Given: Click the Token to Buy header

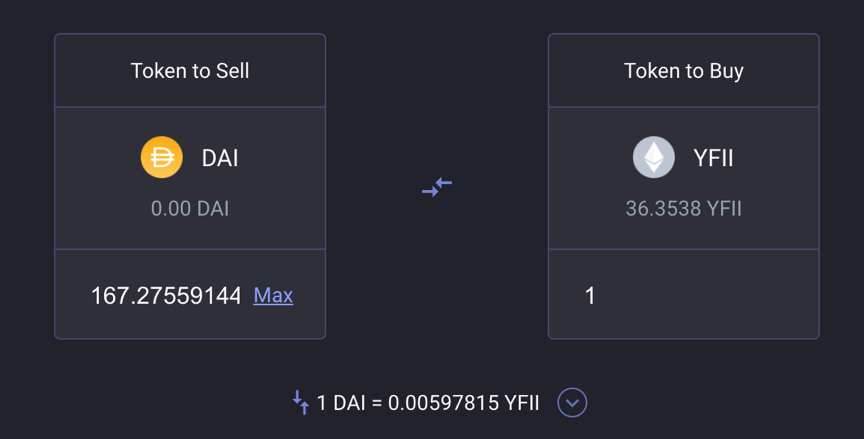Looking at the screenshot, I should coord(683,71).
